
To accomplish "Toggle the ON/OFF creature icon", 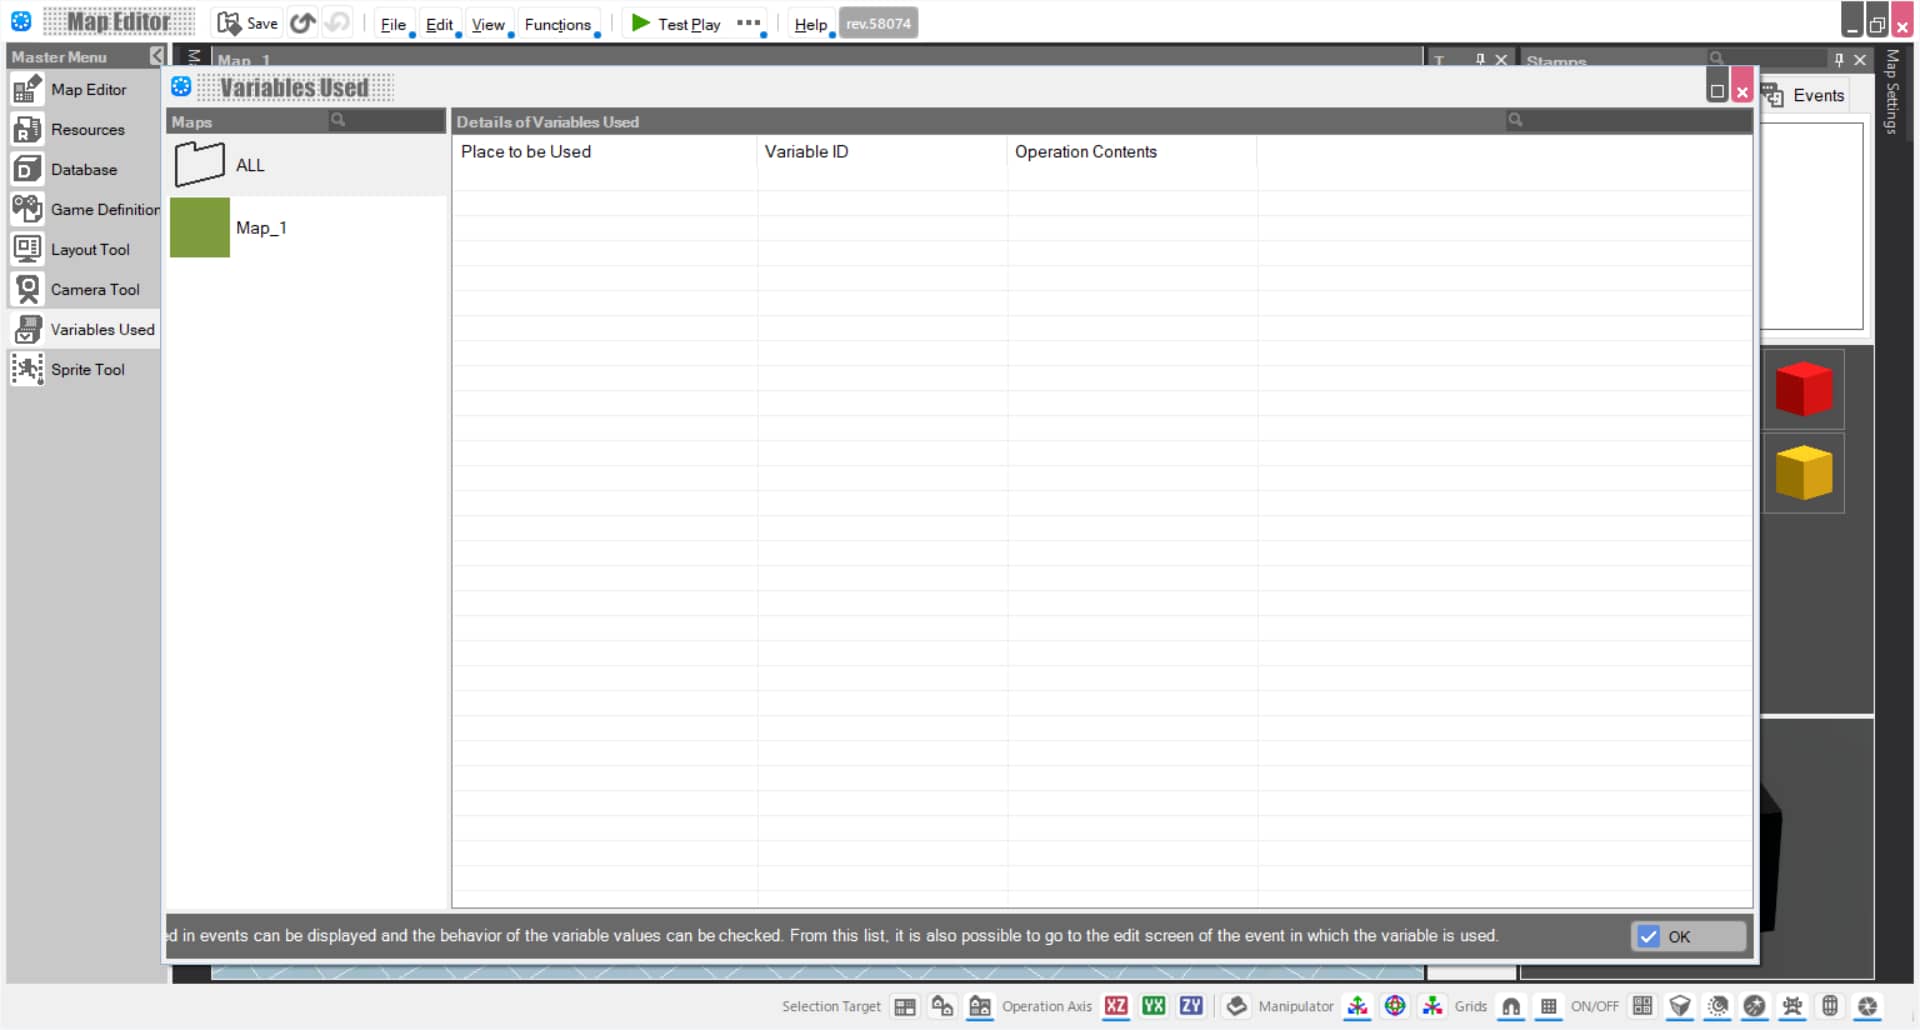I will coord(1793,1007).
